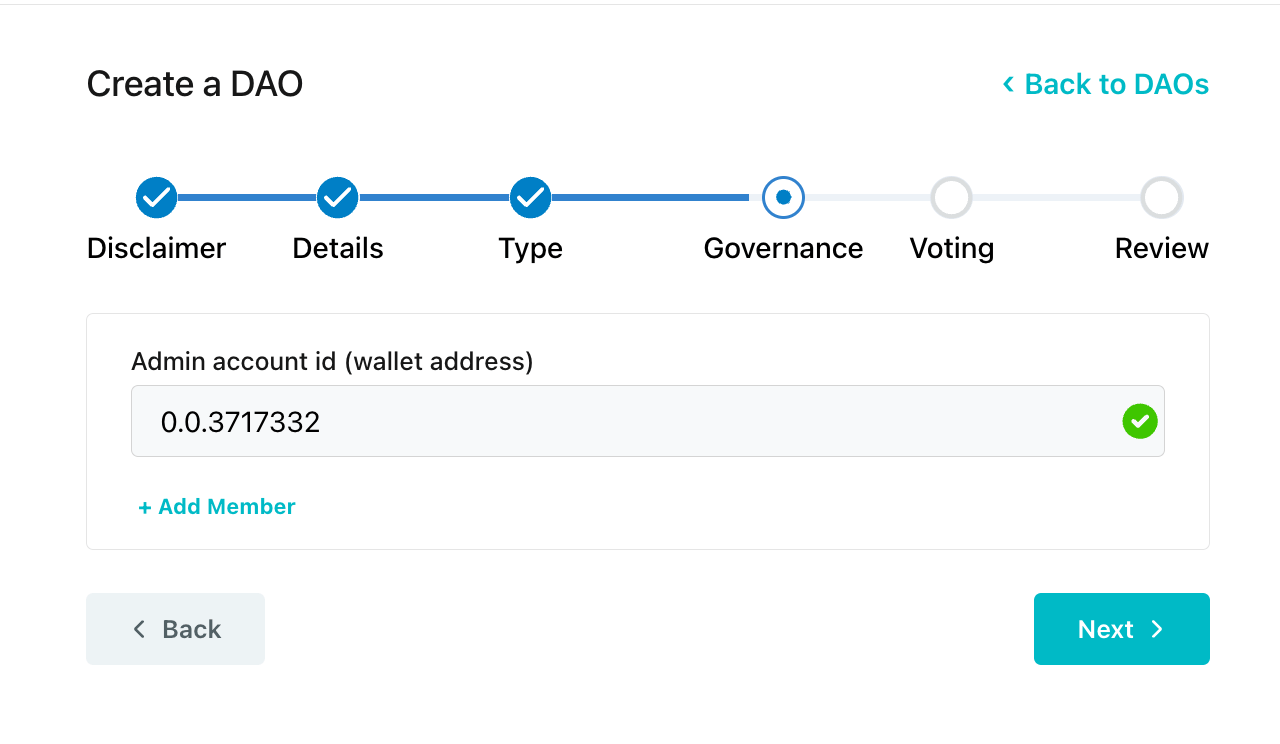Image resolution: width=1280 pixels, height=744 pixels.
Task: Click the green validation checkmark icon
Action: [1140, 421]
